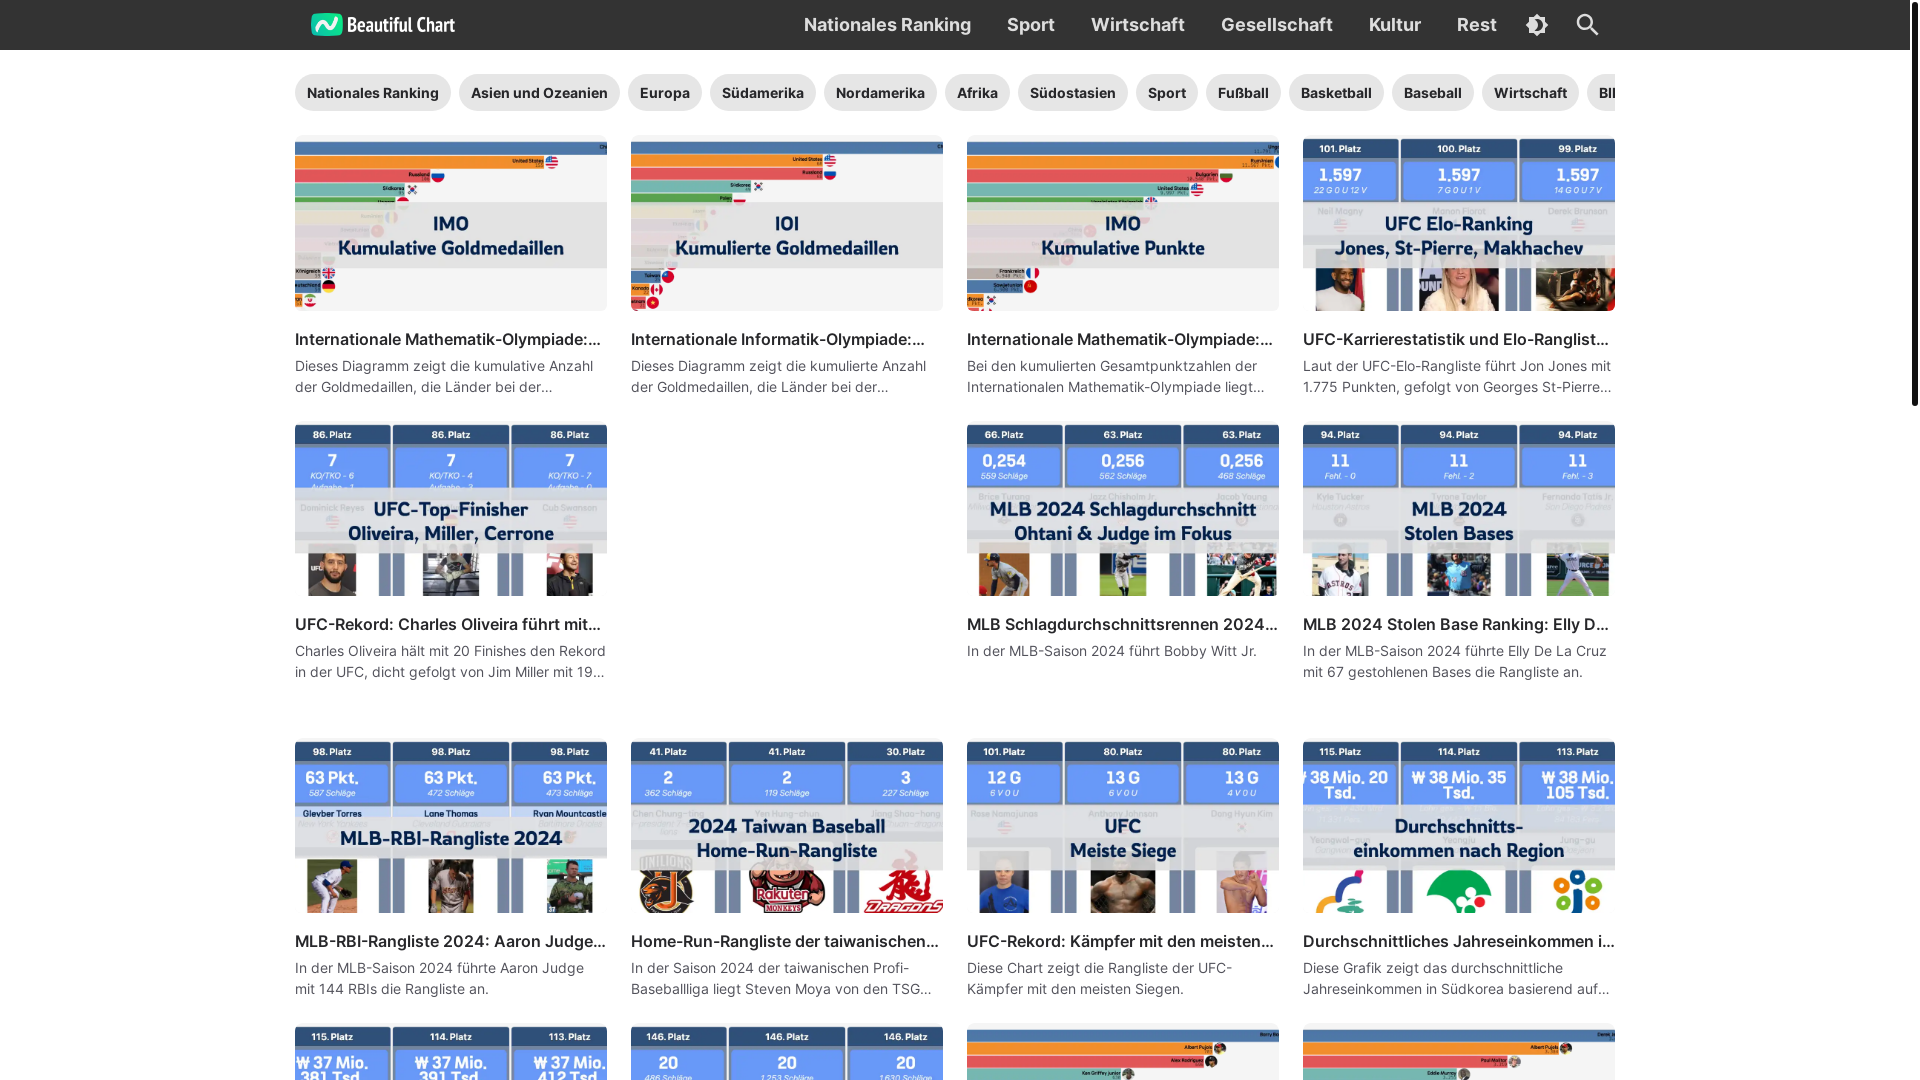This screenshot has width=1920, height=1080.
Task: Click the page's vertical scrollbar
Action: click(1914, 203)
